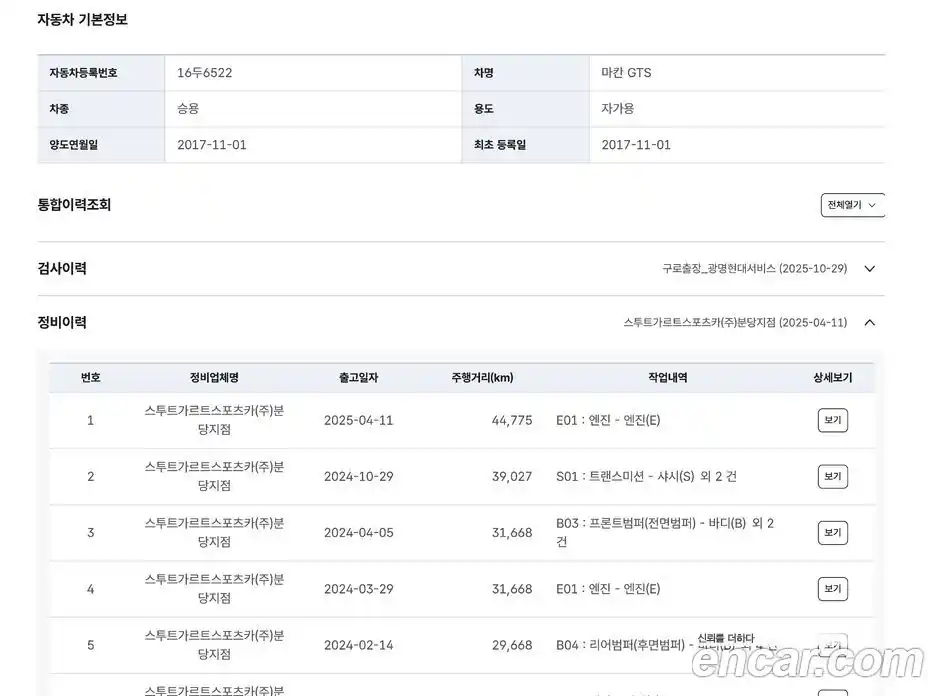The height and width of the screenshot is (696, 928).
Task: Click the 통합이력조회 heading
Action: tap(74, 205)
